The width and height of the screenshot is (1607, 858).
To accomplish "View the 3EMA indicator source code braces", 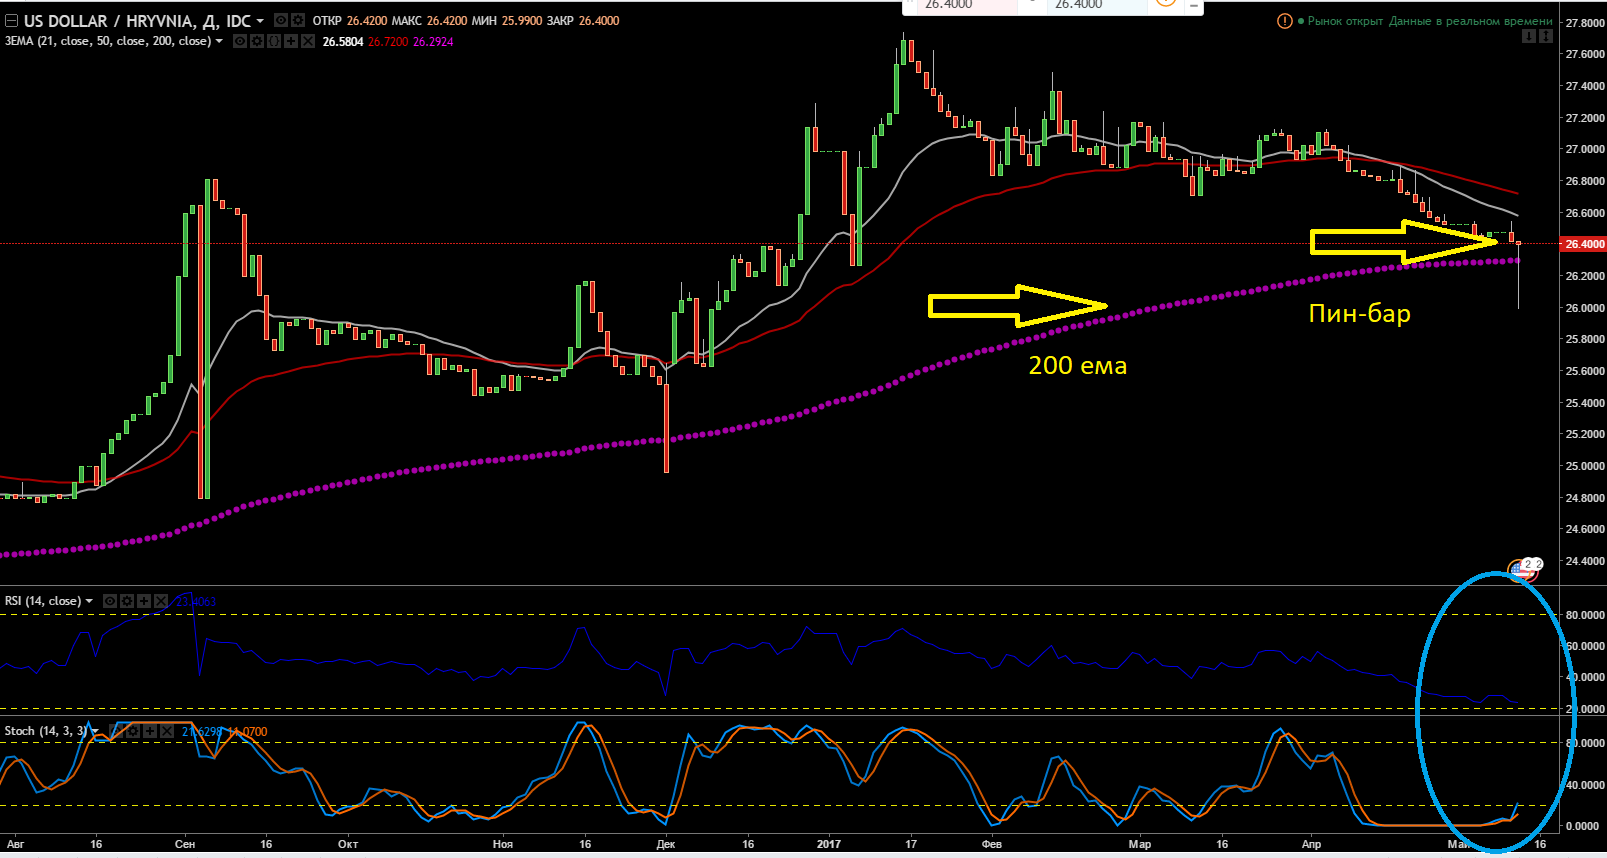I will click(274, 41).
